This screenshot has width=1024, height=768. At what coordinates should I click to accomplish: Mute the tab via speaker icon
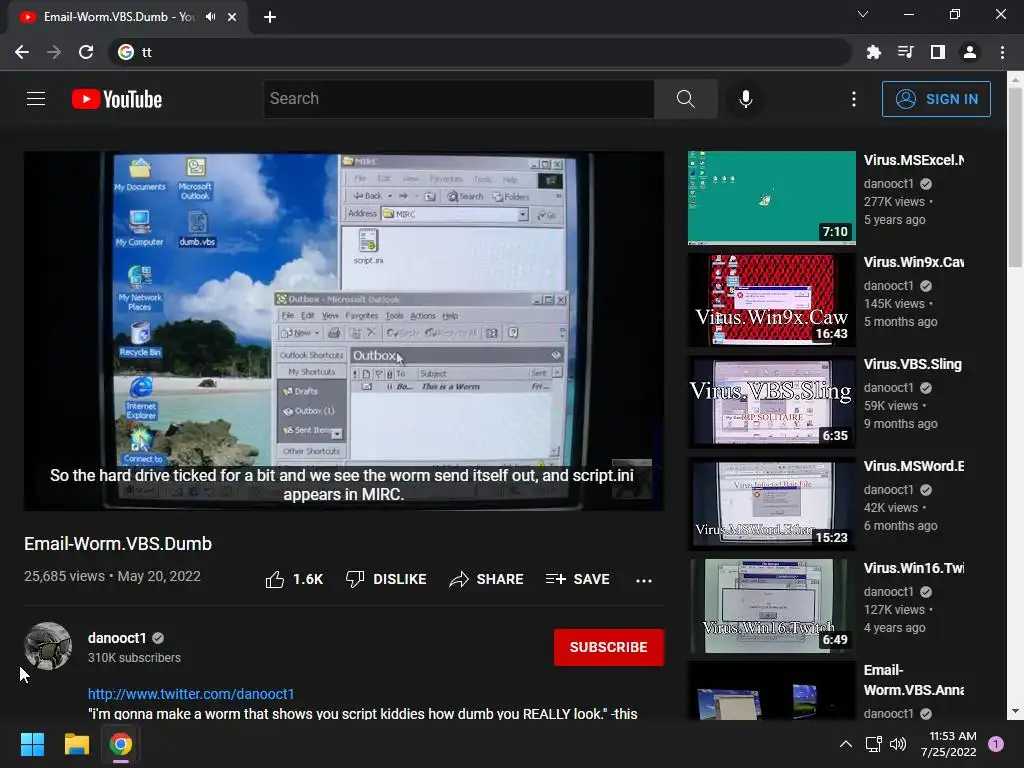210,17
